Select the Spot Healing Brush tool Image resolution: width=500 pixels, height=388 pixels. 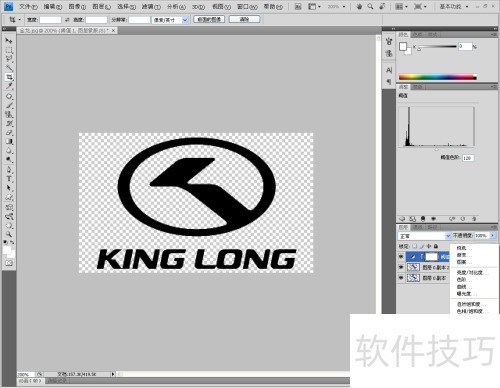[x=9, y=96]
